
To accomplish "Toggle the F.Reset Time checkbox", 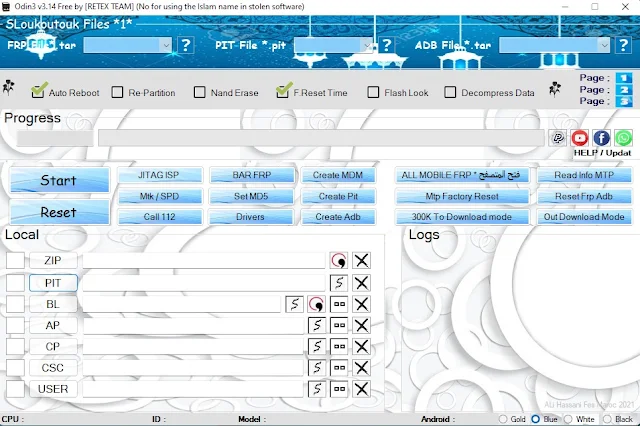I will pos(282,91).
